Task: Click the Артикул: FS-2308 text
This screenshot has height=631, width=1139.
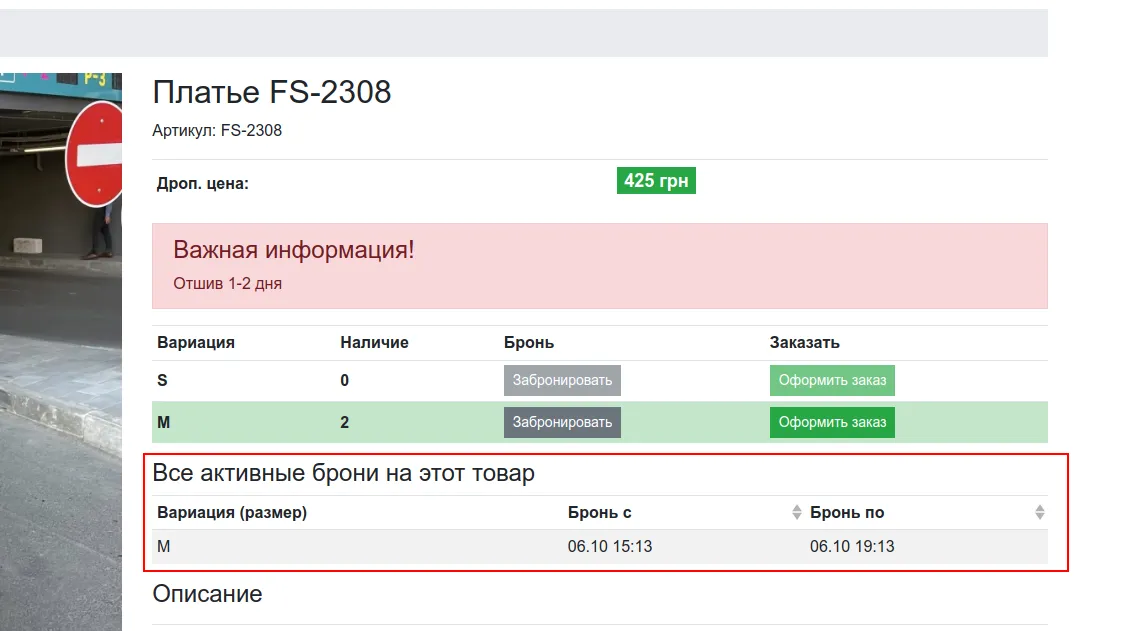Action: coord(217,131)
